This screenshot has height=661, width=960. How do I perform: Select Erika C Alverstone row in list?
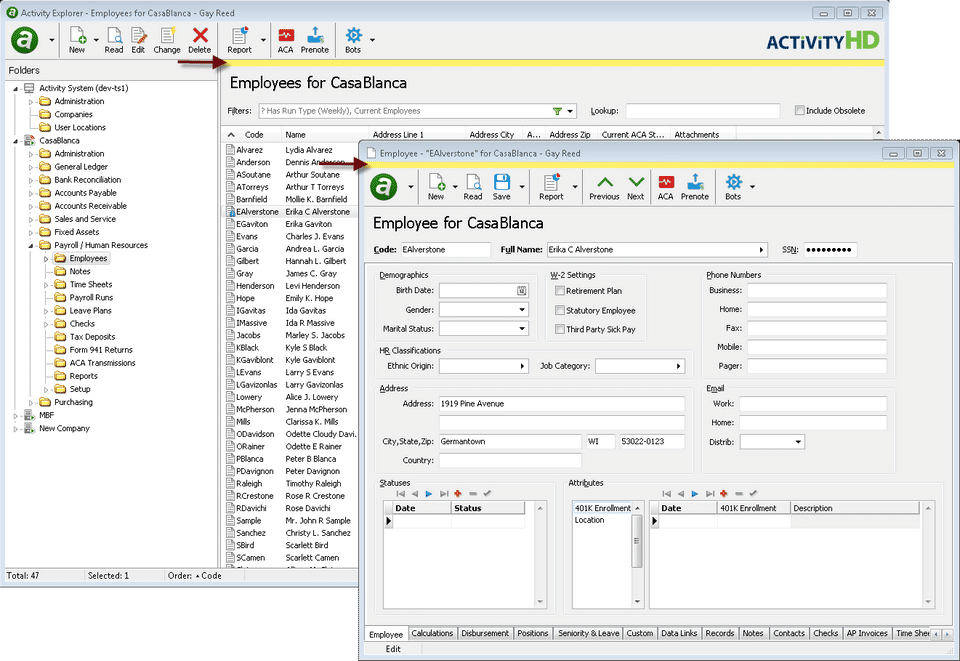(x=317, y=212)
